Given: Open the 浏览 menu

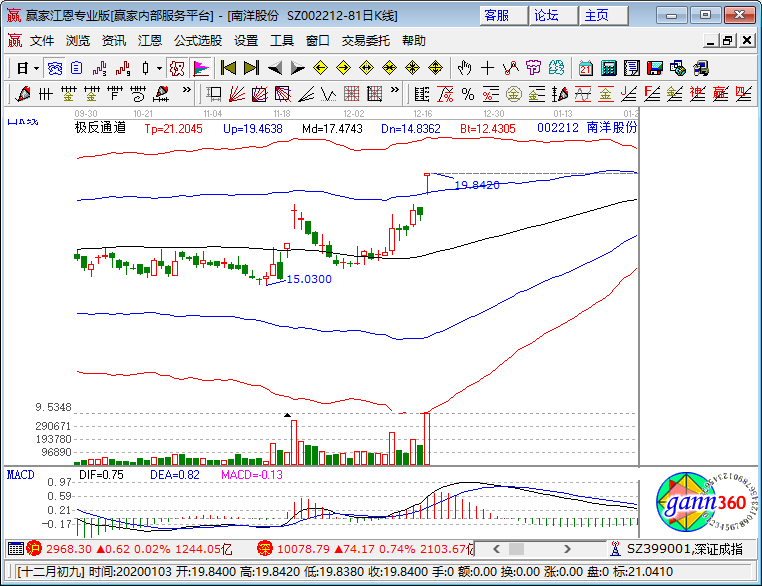Looking at the screenshot, I should pyautogui.click(x=78, y=41).
